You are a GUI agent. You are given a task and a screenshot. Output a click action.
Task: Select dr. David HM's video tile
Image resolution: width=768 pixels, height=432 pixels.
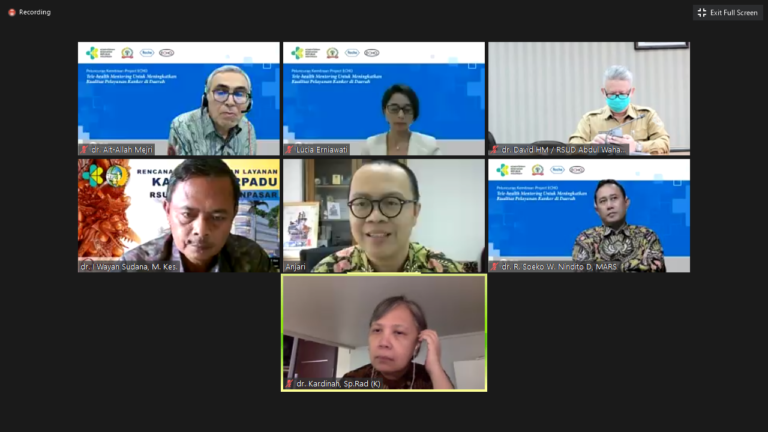tap(589, 98)
